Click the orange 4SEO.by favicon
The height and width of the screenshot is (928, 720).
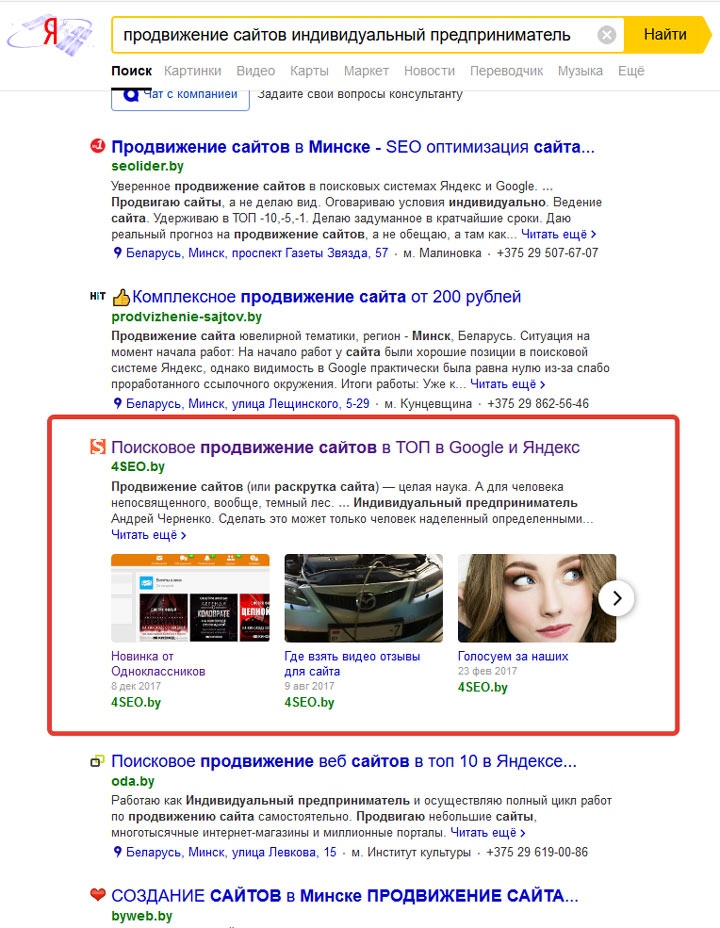tap(98, 447)
